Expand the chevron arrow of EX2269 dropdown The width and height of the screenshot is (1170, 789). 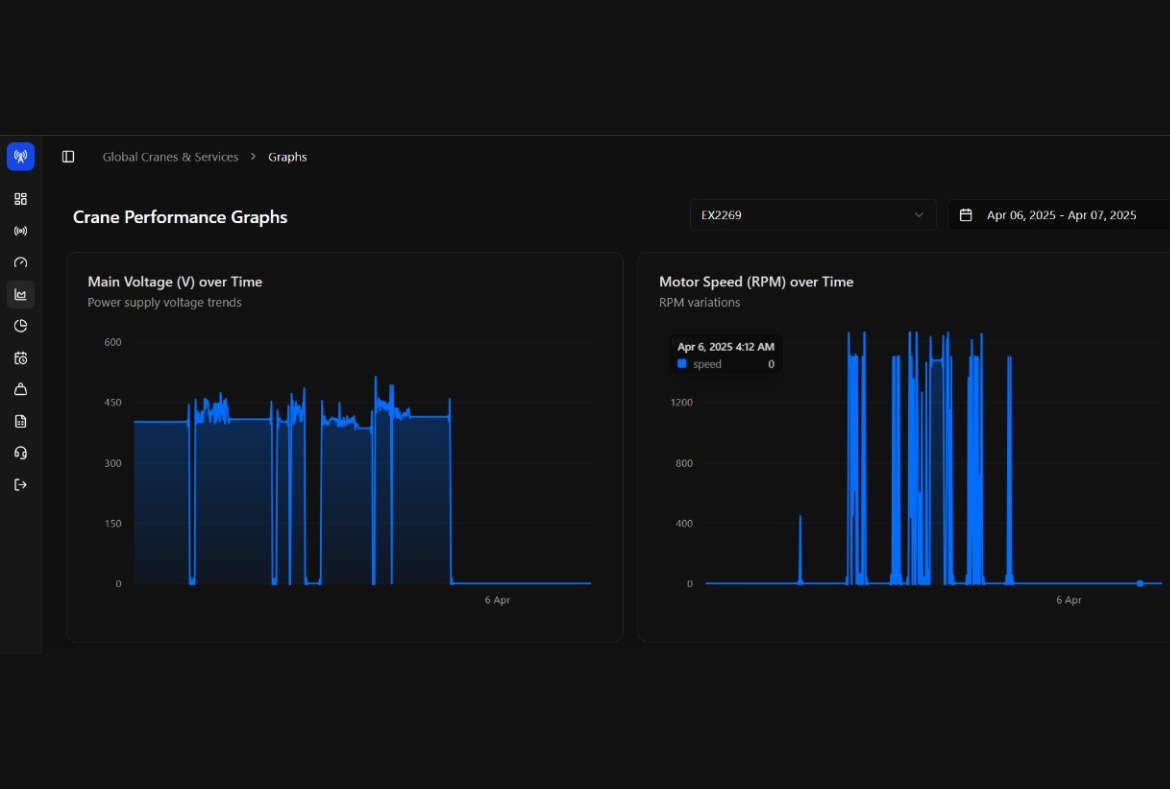(919, 215)
